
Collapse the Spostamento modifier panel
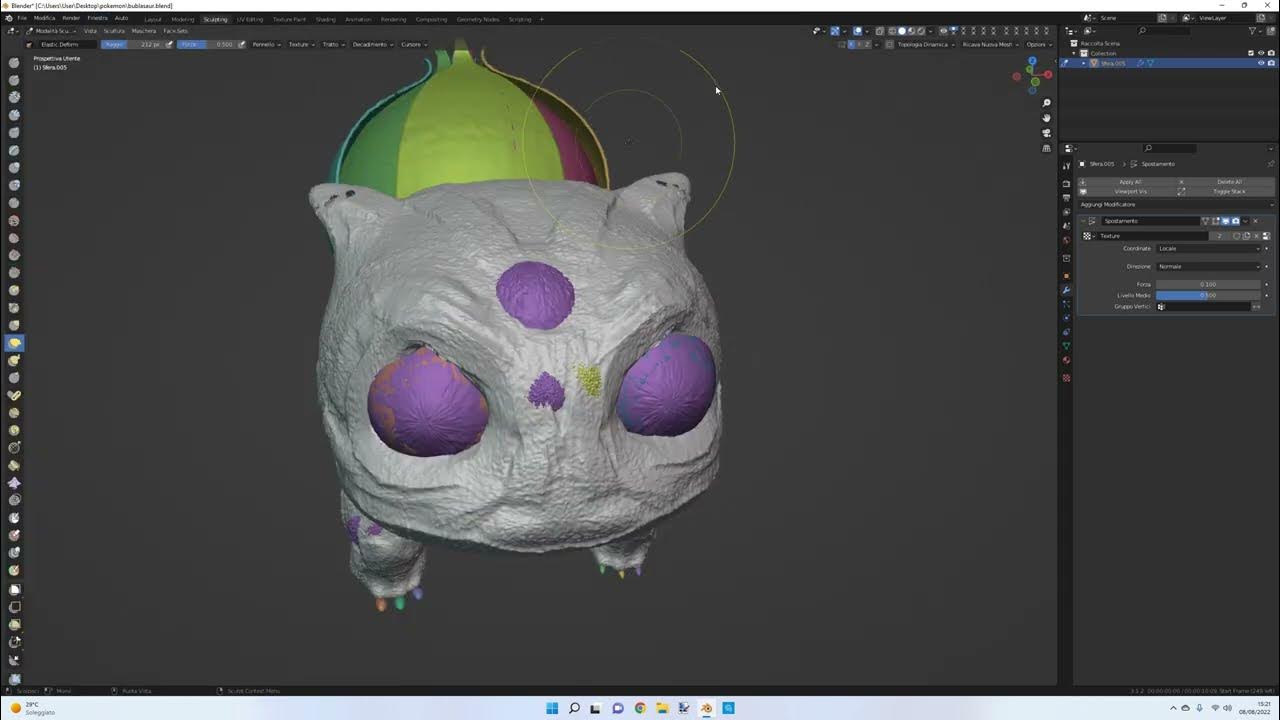[1084, 221]
